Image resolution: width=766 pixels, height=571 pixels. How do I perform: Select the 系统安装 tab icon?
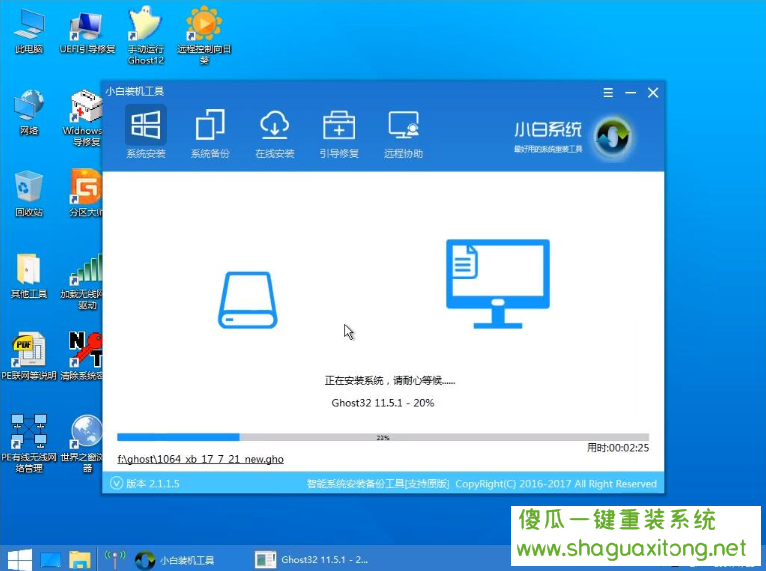pyautogui.click(x=146, y=125)
